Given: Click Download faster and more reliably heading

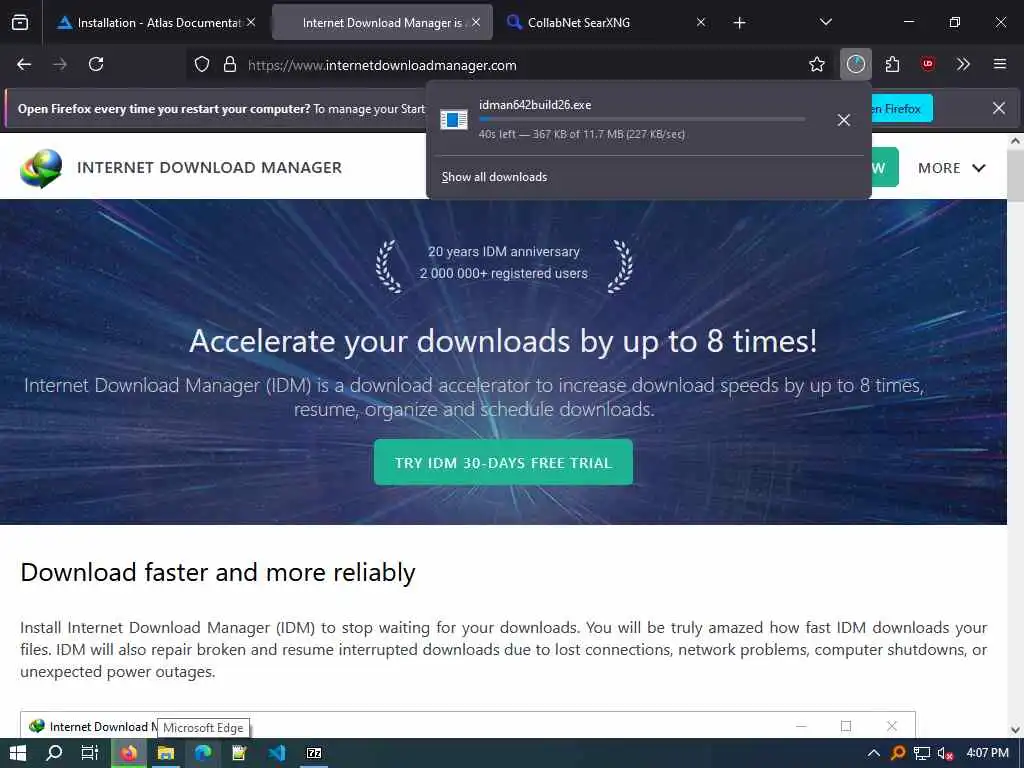Looking at the screenshot, I should 217,572.
